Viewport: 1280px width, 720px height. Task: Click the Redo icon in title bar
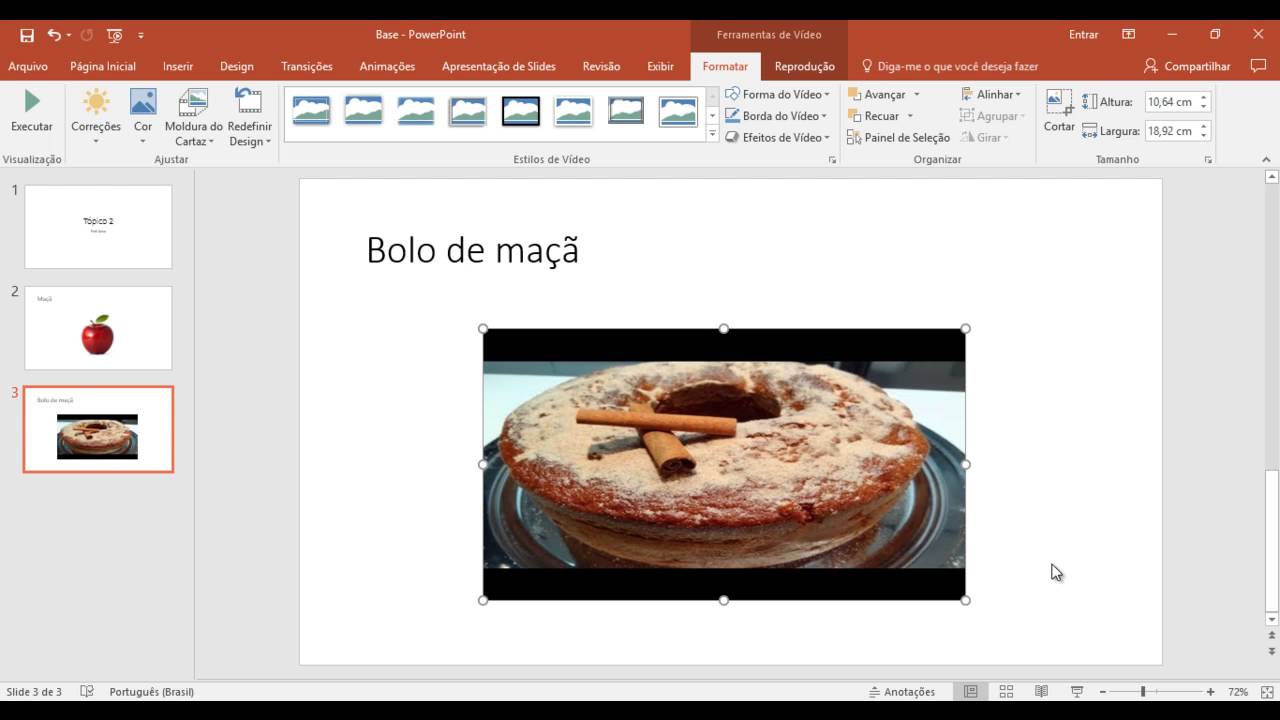[87, 35]
